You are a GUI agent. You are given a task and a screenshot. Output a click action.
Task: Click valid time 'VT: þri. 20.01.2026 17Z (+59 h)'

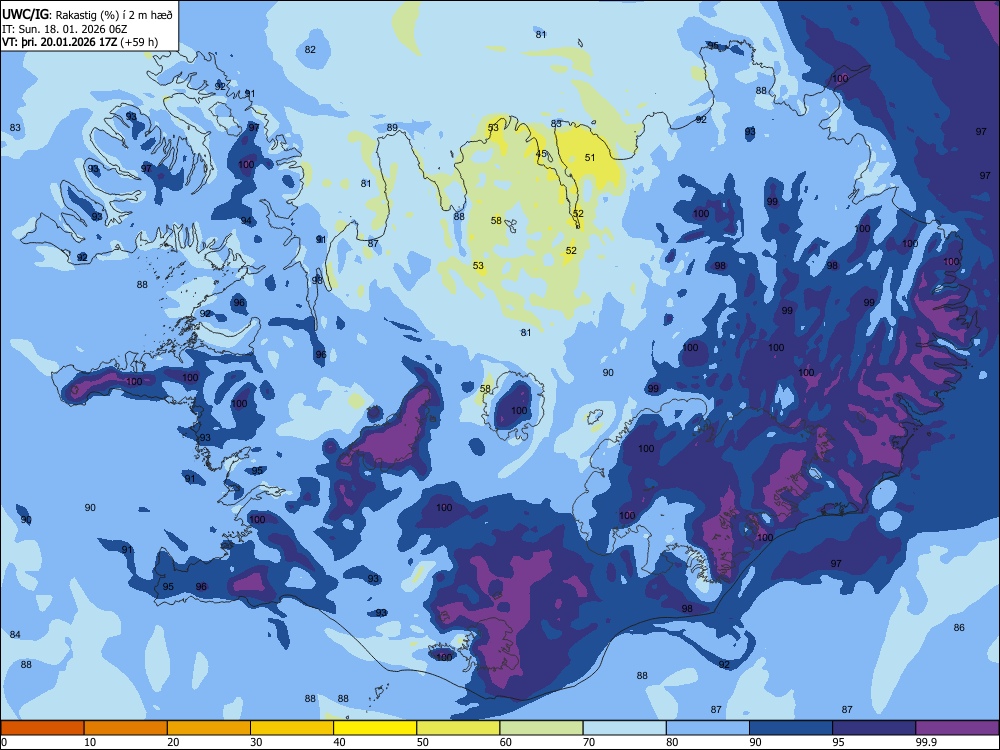(80, 42)
